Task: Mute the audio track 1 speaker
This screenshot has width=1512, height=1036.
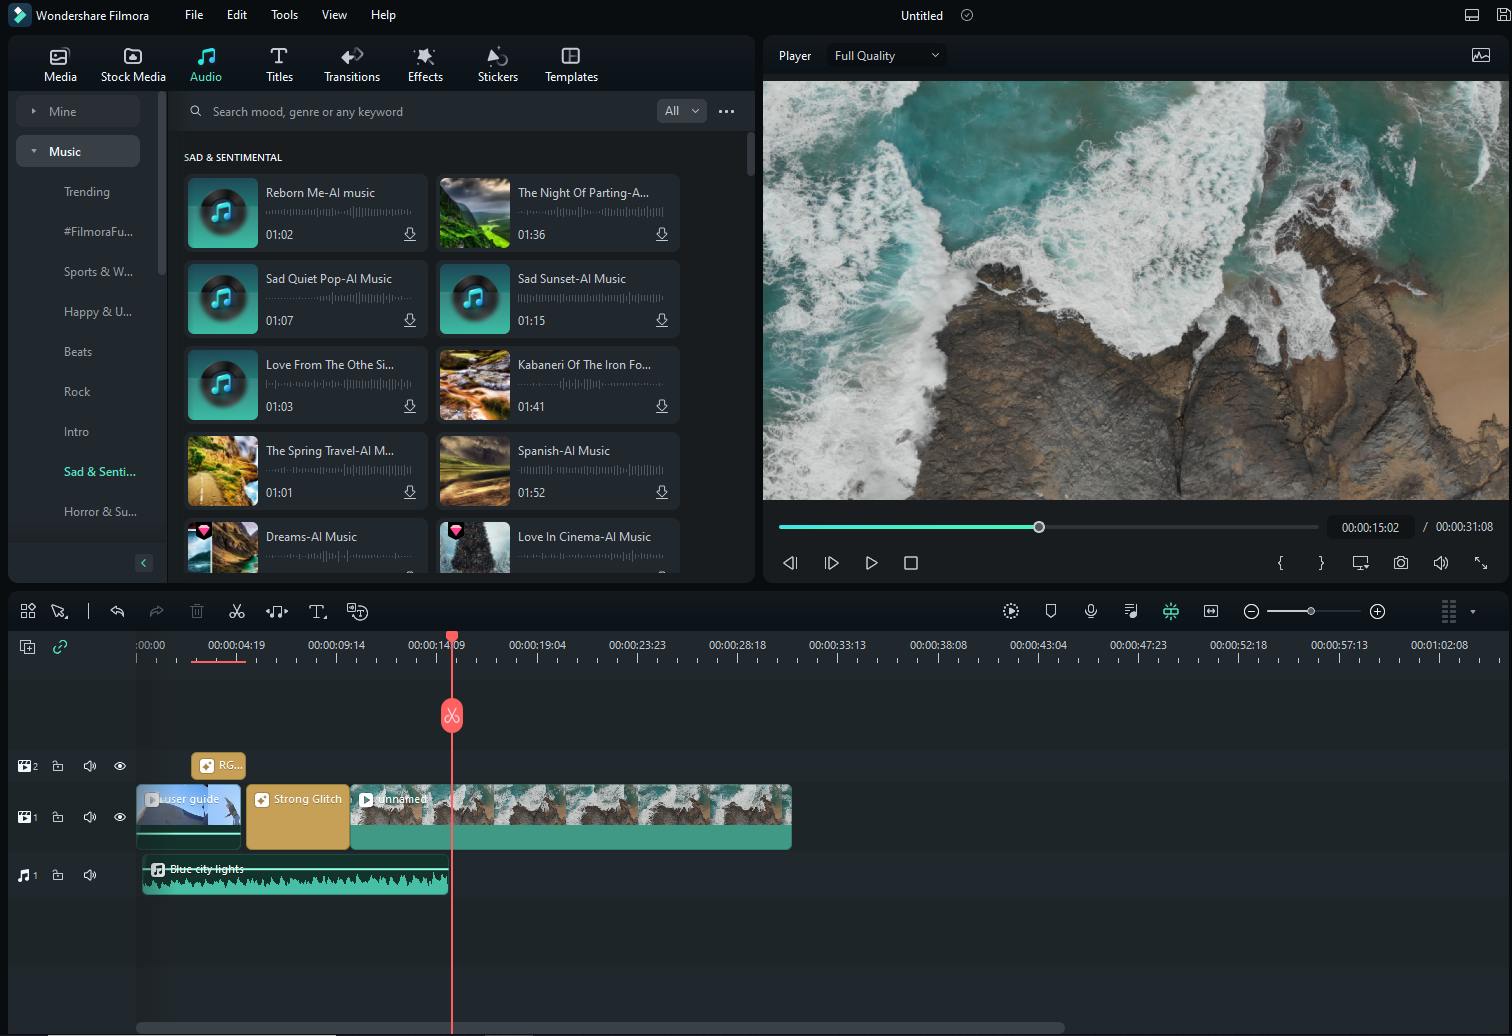Action: [90, 875]
